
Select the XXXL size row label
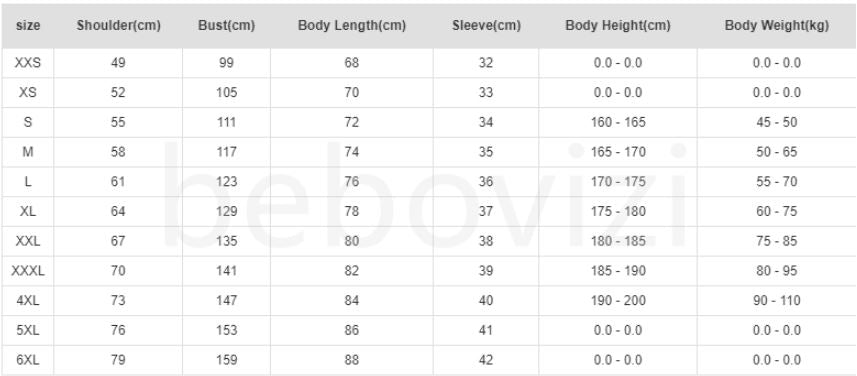(x=28, y=271)
